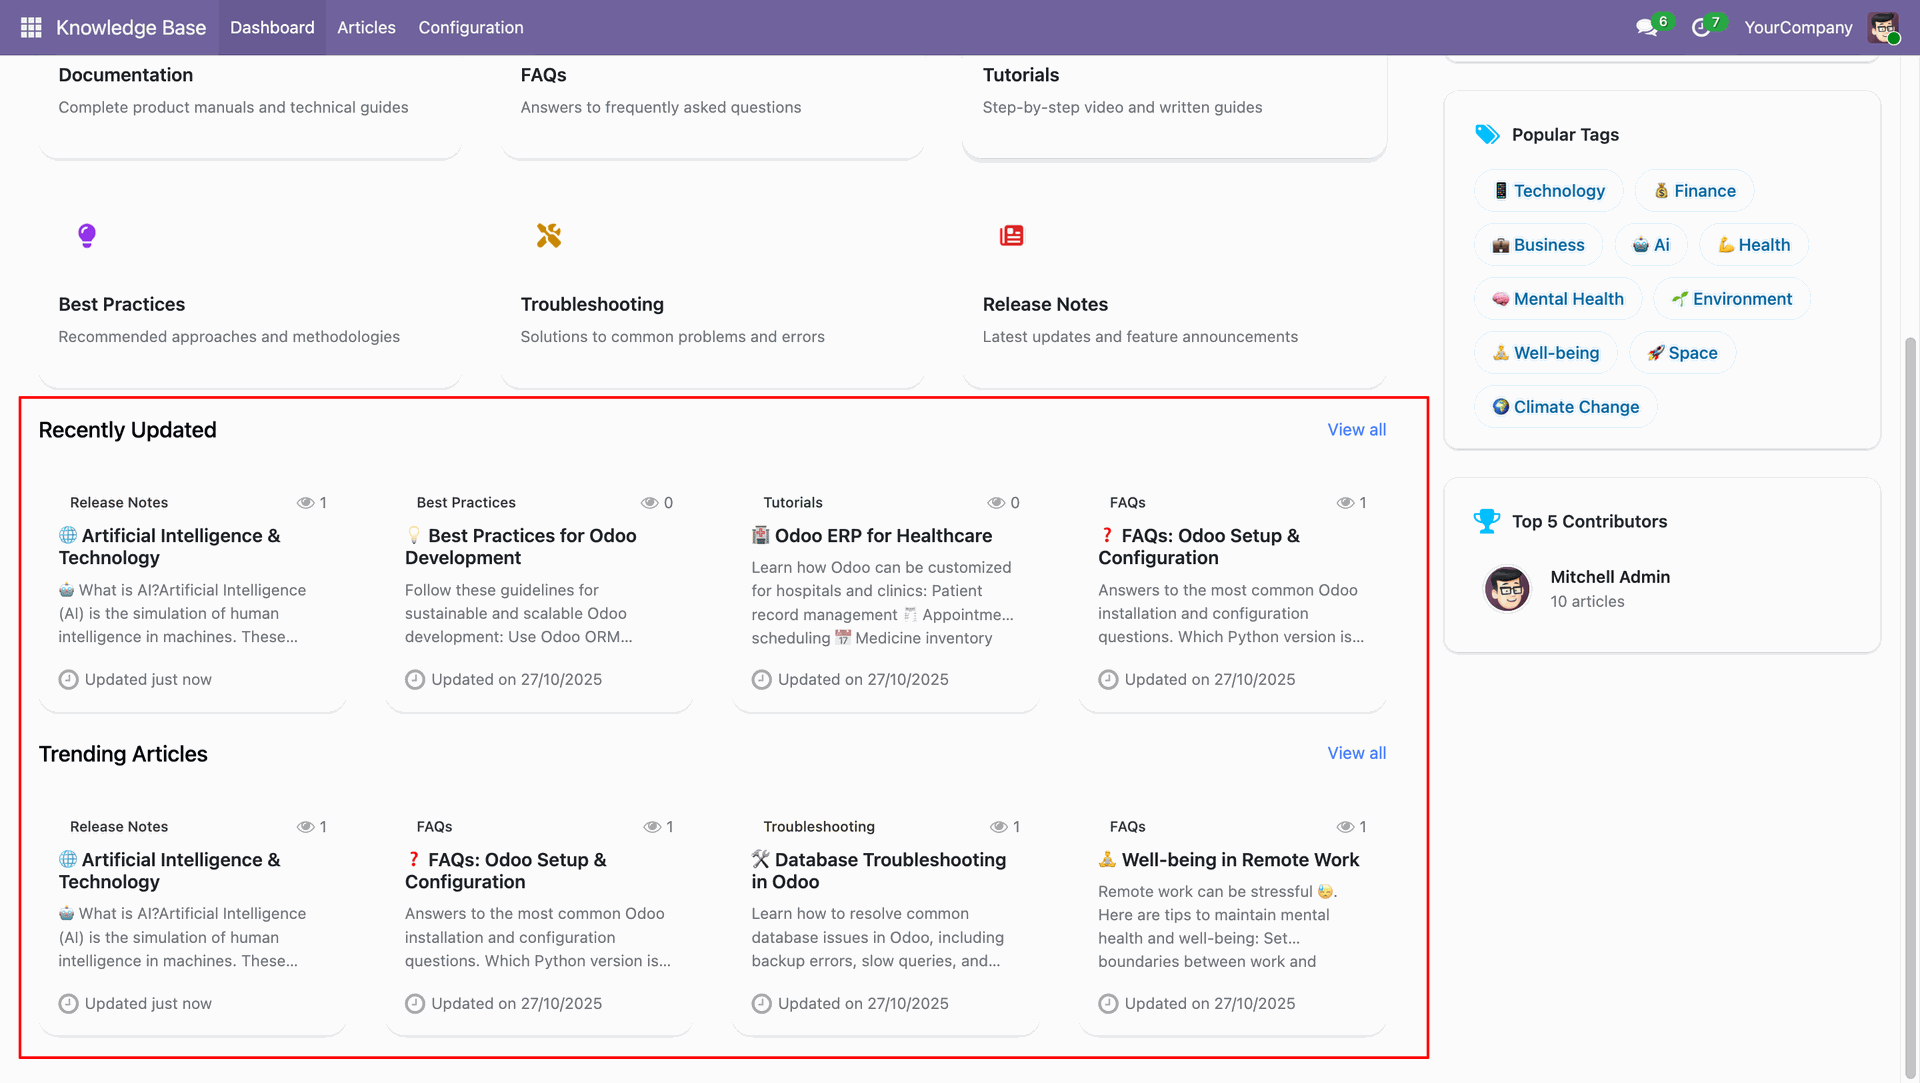
Task: Click View all for Recently Updated
Action: coord(1356,430)
